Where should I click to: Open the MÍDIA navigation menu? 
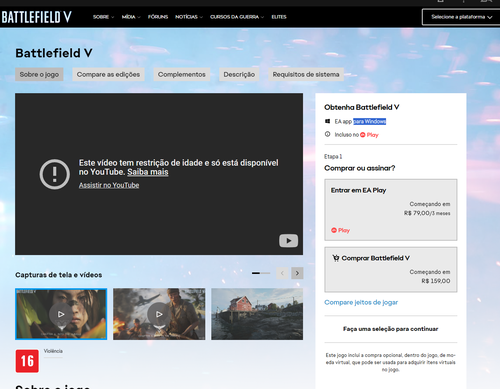click(x=131, y=17)
